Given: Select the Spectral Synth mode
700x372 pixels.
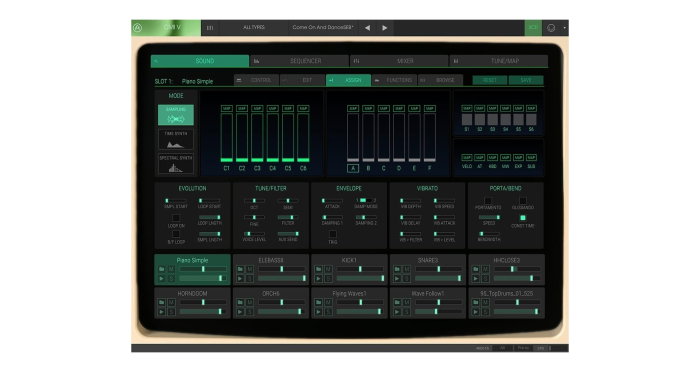Looking at the screenshot, I should [175, 164].
